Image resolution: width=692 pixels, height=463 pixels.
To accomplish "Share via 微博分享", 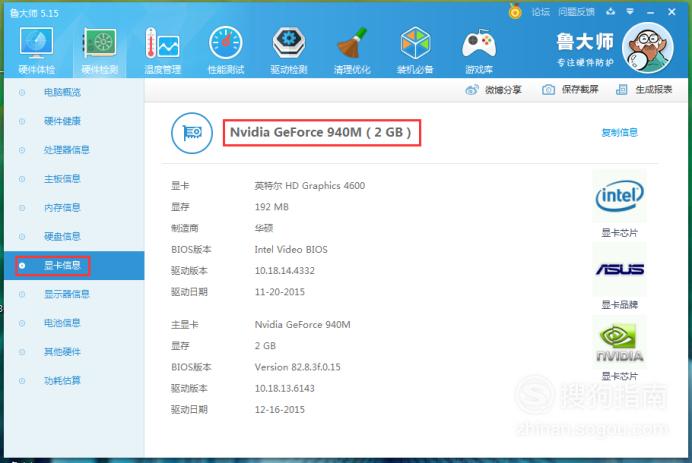I will click(x=493, y=90).
